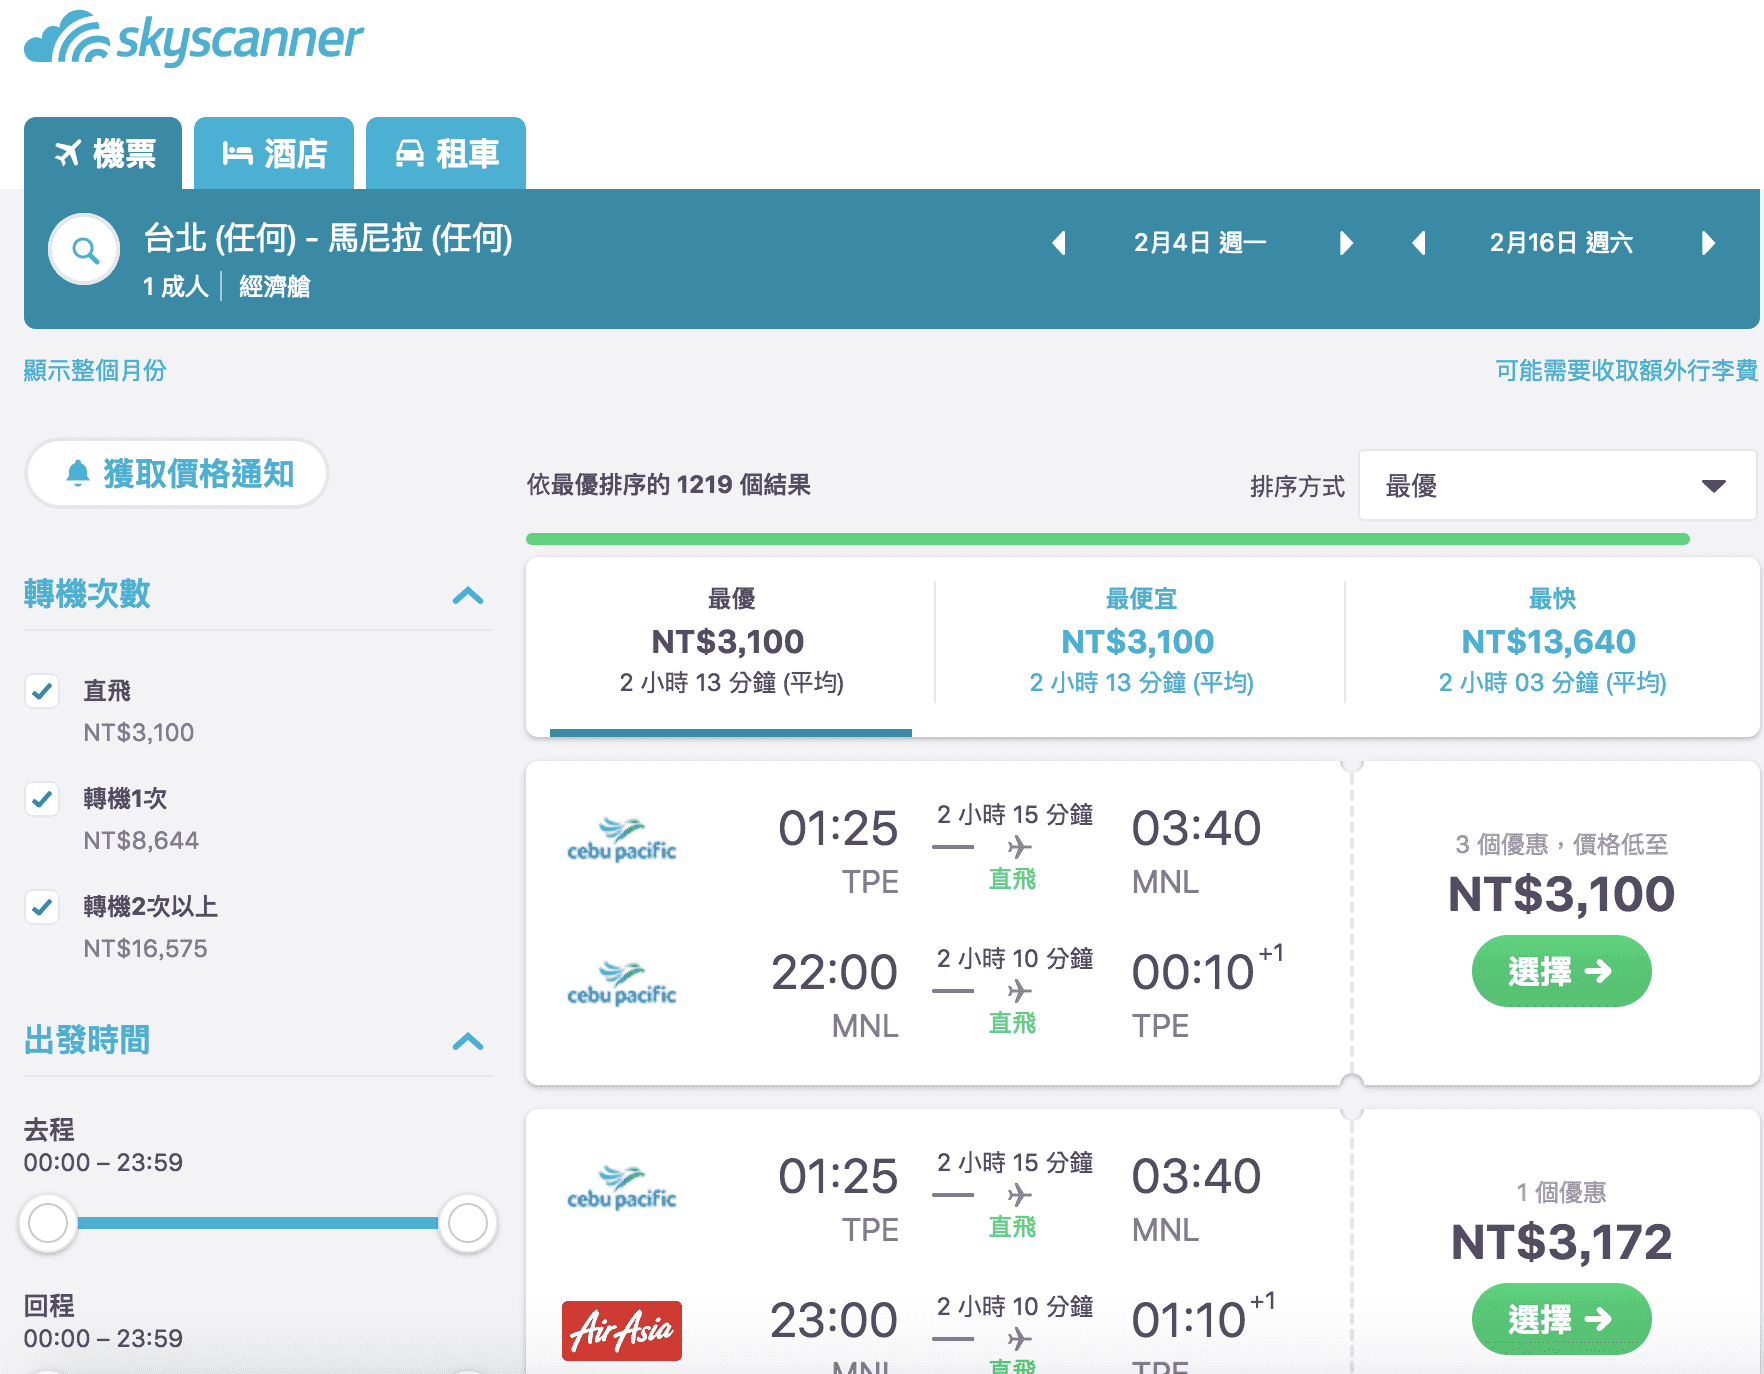1764x1374 pixels.
Task: Click 2月16日 週六 return date
Action: 1561,243
